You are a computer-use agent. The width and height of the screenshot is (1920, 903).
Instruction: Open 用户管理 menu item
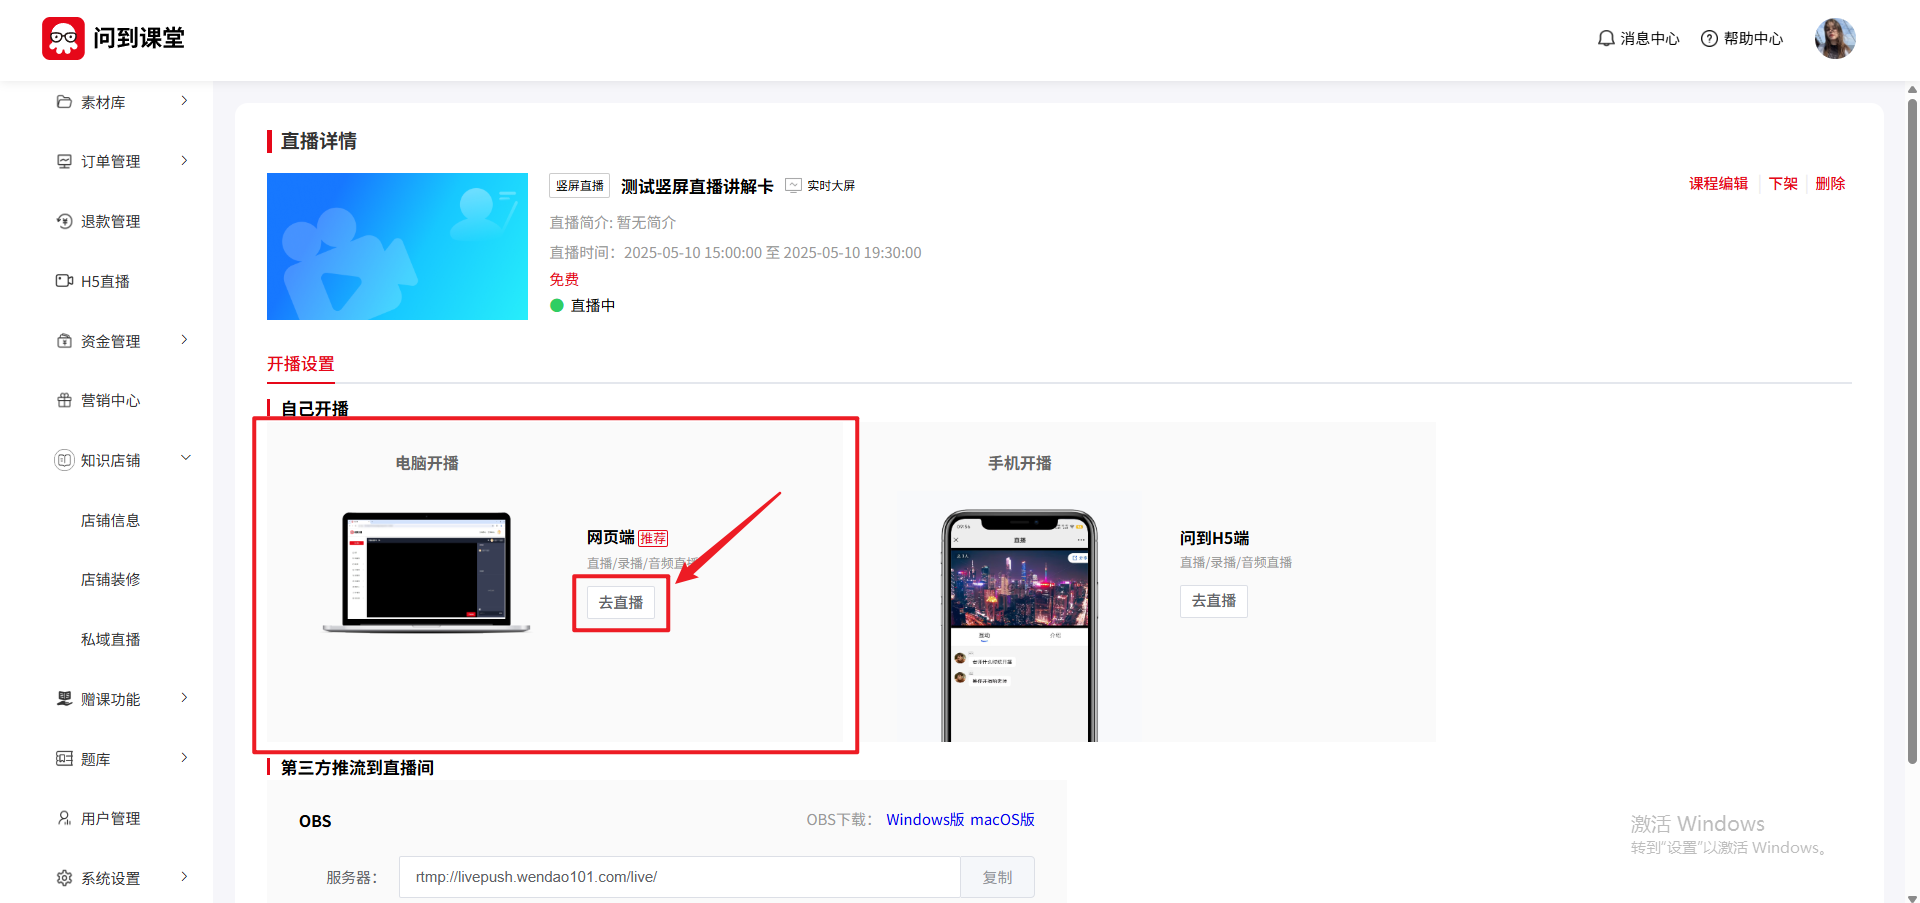[x=110, y=818]
